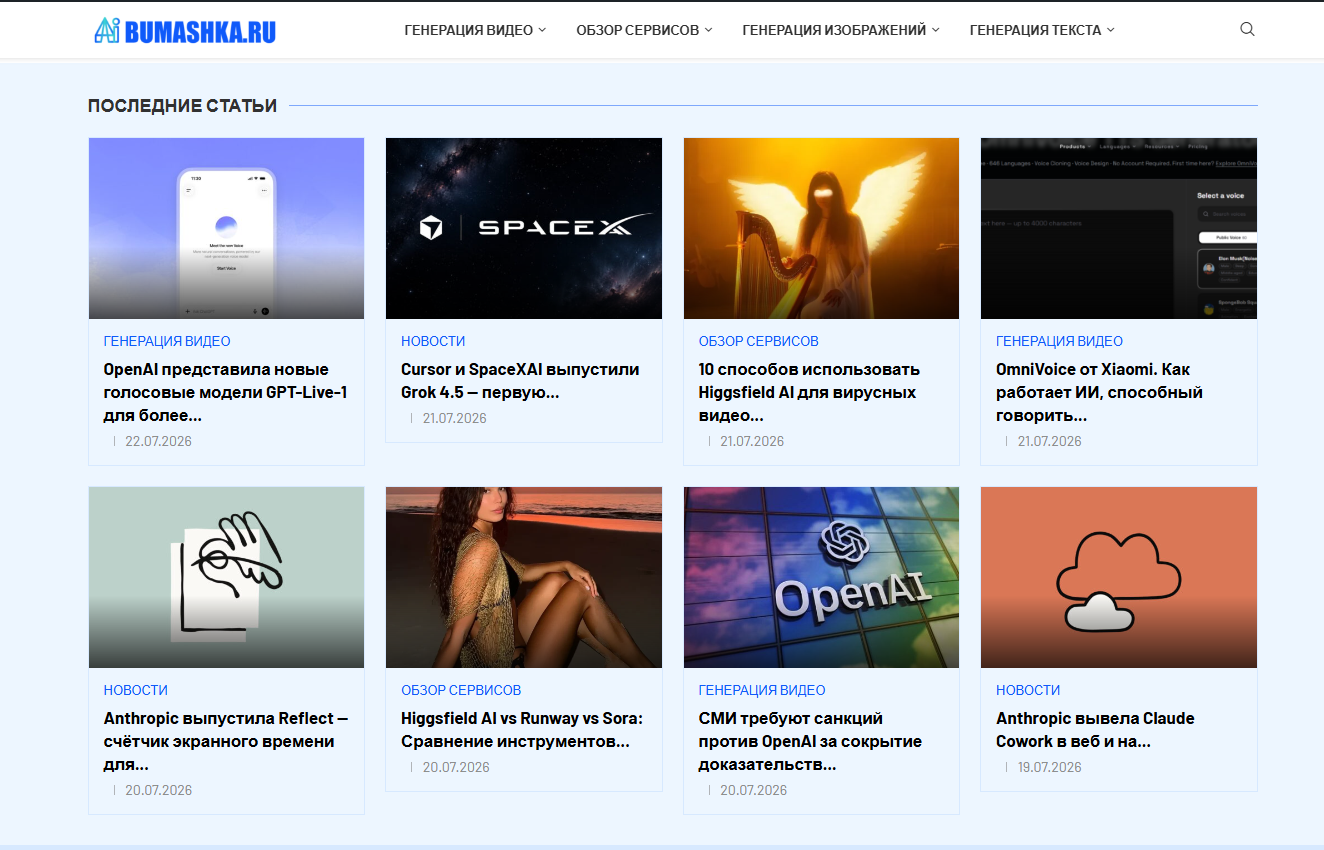Select НОВОСТИ category on the Grok 4.5 card
The width and height of the screenshot is (1324, 850).
tap(433, 341)
